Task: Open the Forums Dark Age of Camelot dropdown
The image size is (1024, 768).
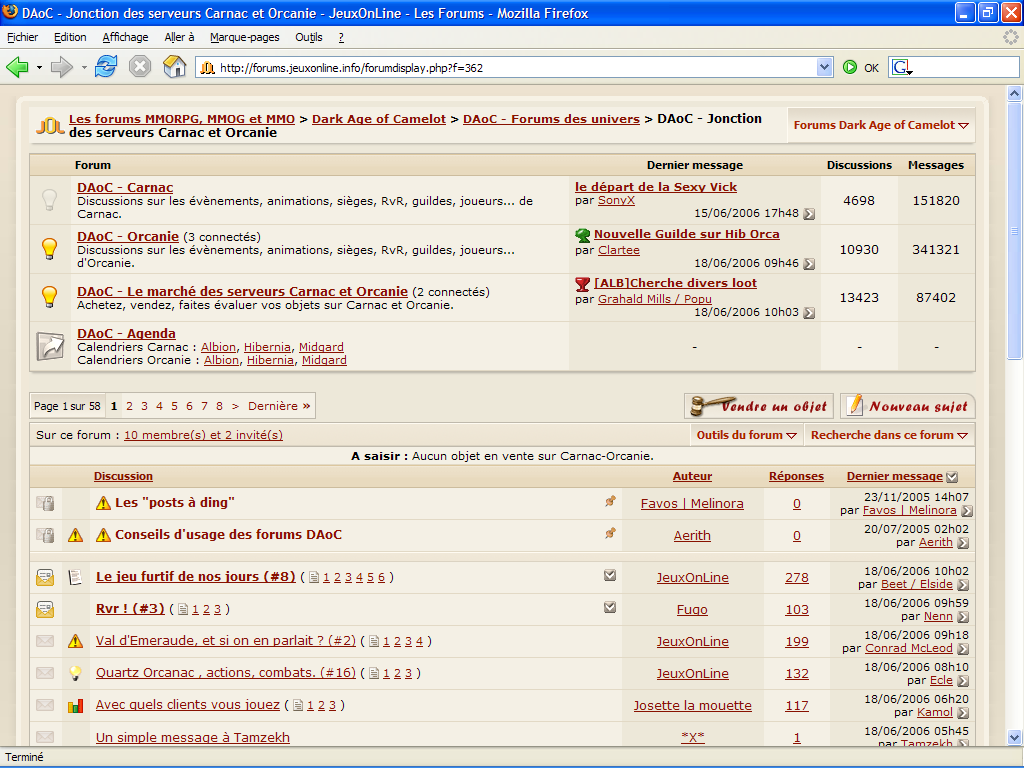Action: [x=881, y=125]
